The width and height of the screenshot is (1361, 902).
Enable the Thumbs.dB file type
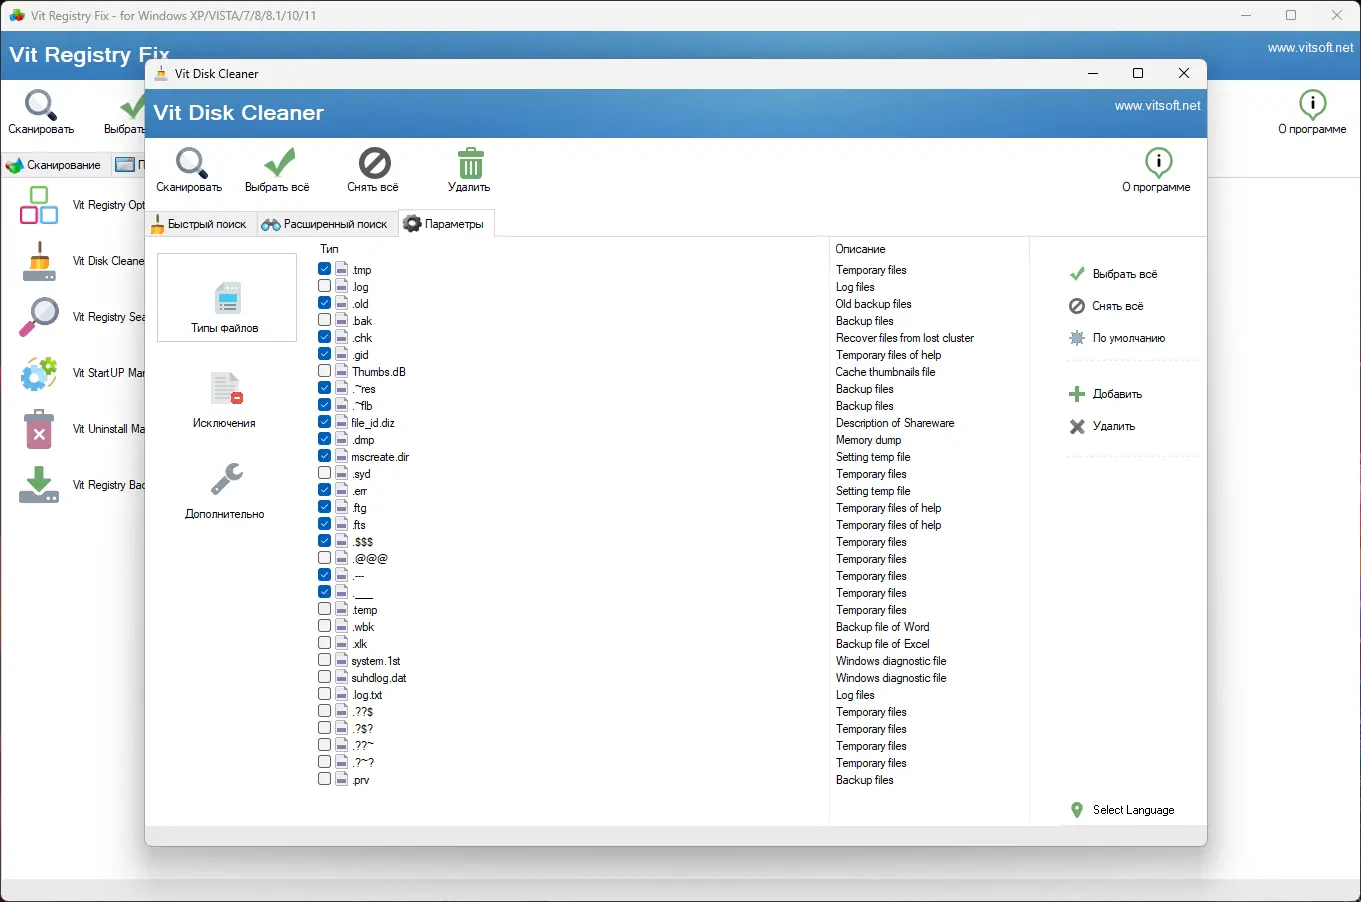tap(324, 370)
